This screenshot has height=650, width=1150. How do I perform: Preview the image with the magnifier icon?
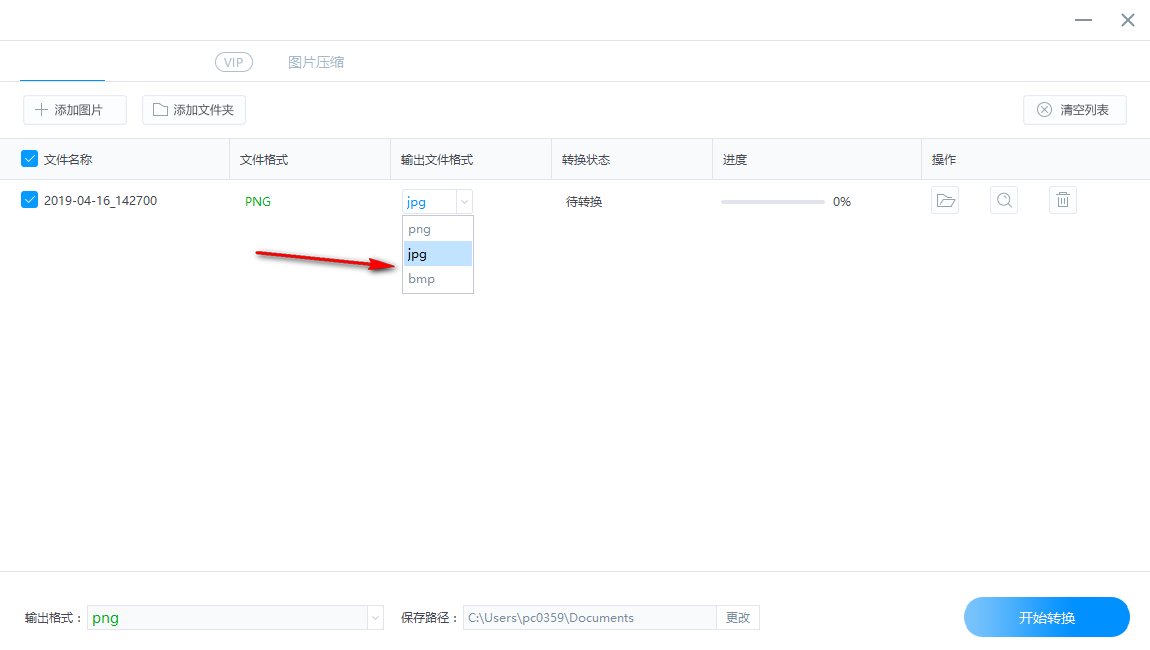pos(1004,200)
